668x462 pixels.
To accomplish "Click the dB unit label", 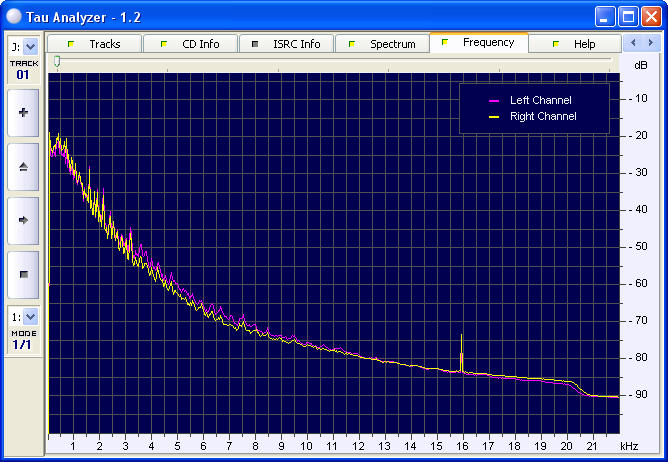I will (641, 65).
